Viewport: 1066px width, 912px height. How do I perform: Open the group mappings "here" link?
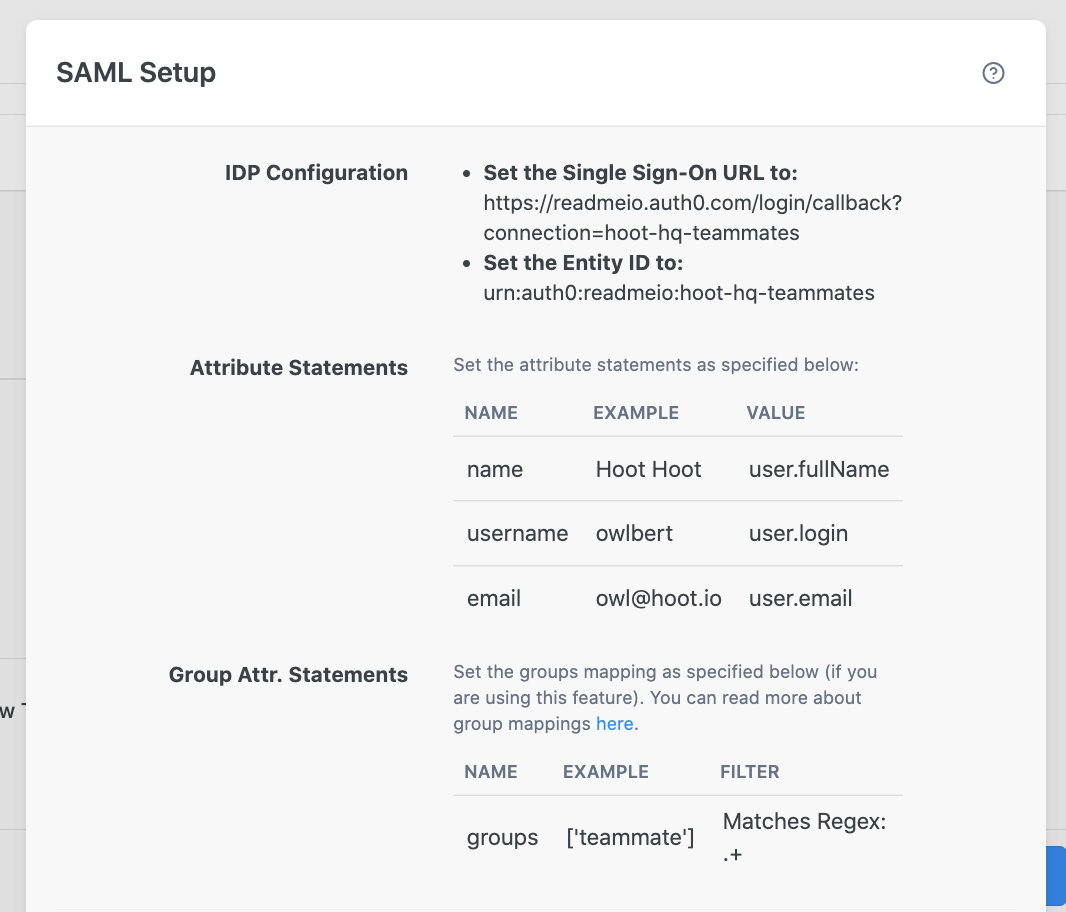(x=615, y=724)
